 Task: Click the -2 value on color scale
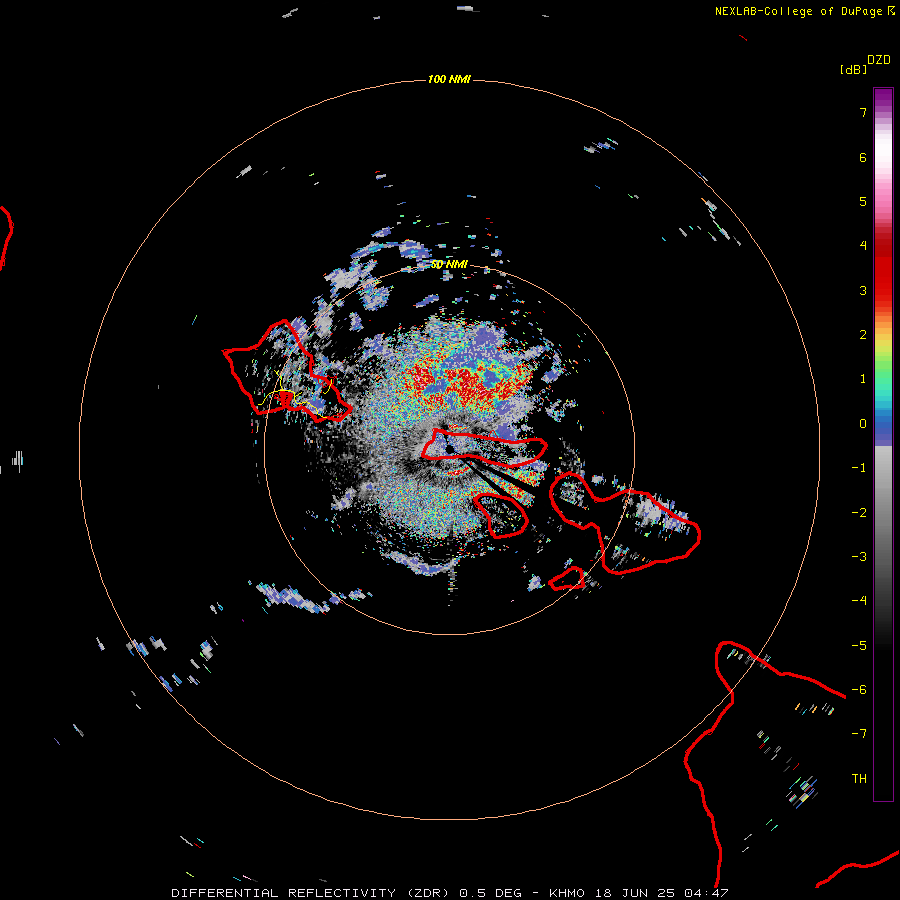(859, 513)
